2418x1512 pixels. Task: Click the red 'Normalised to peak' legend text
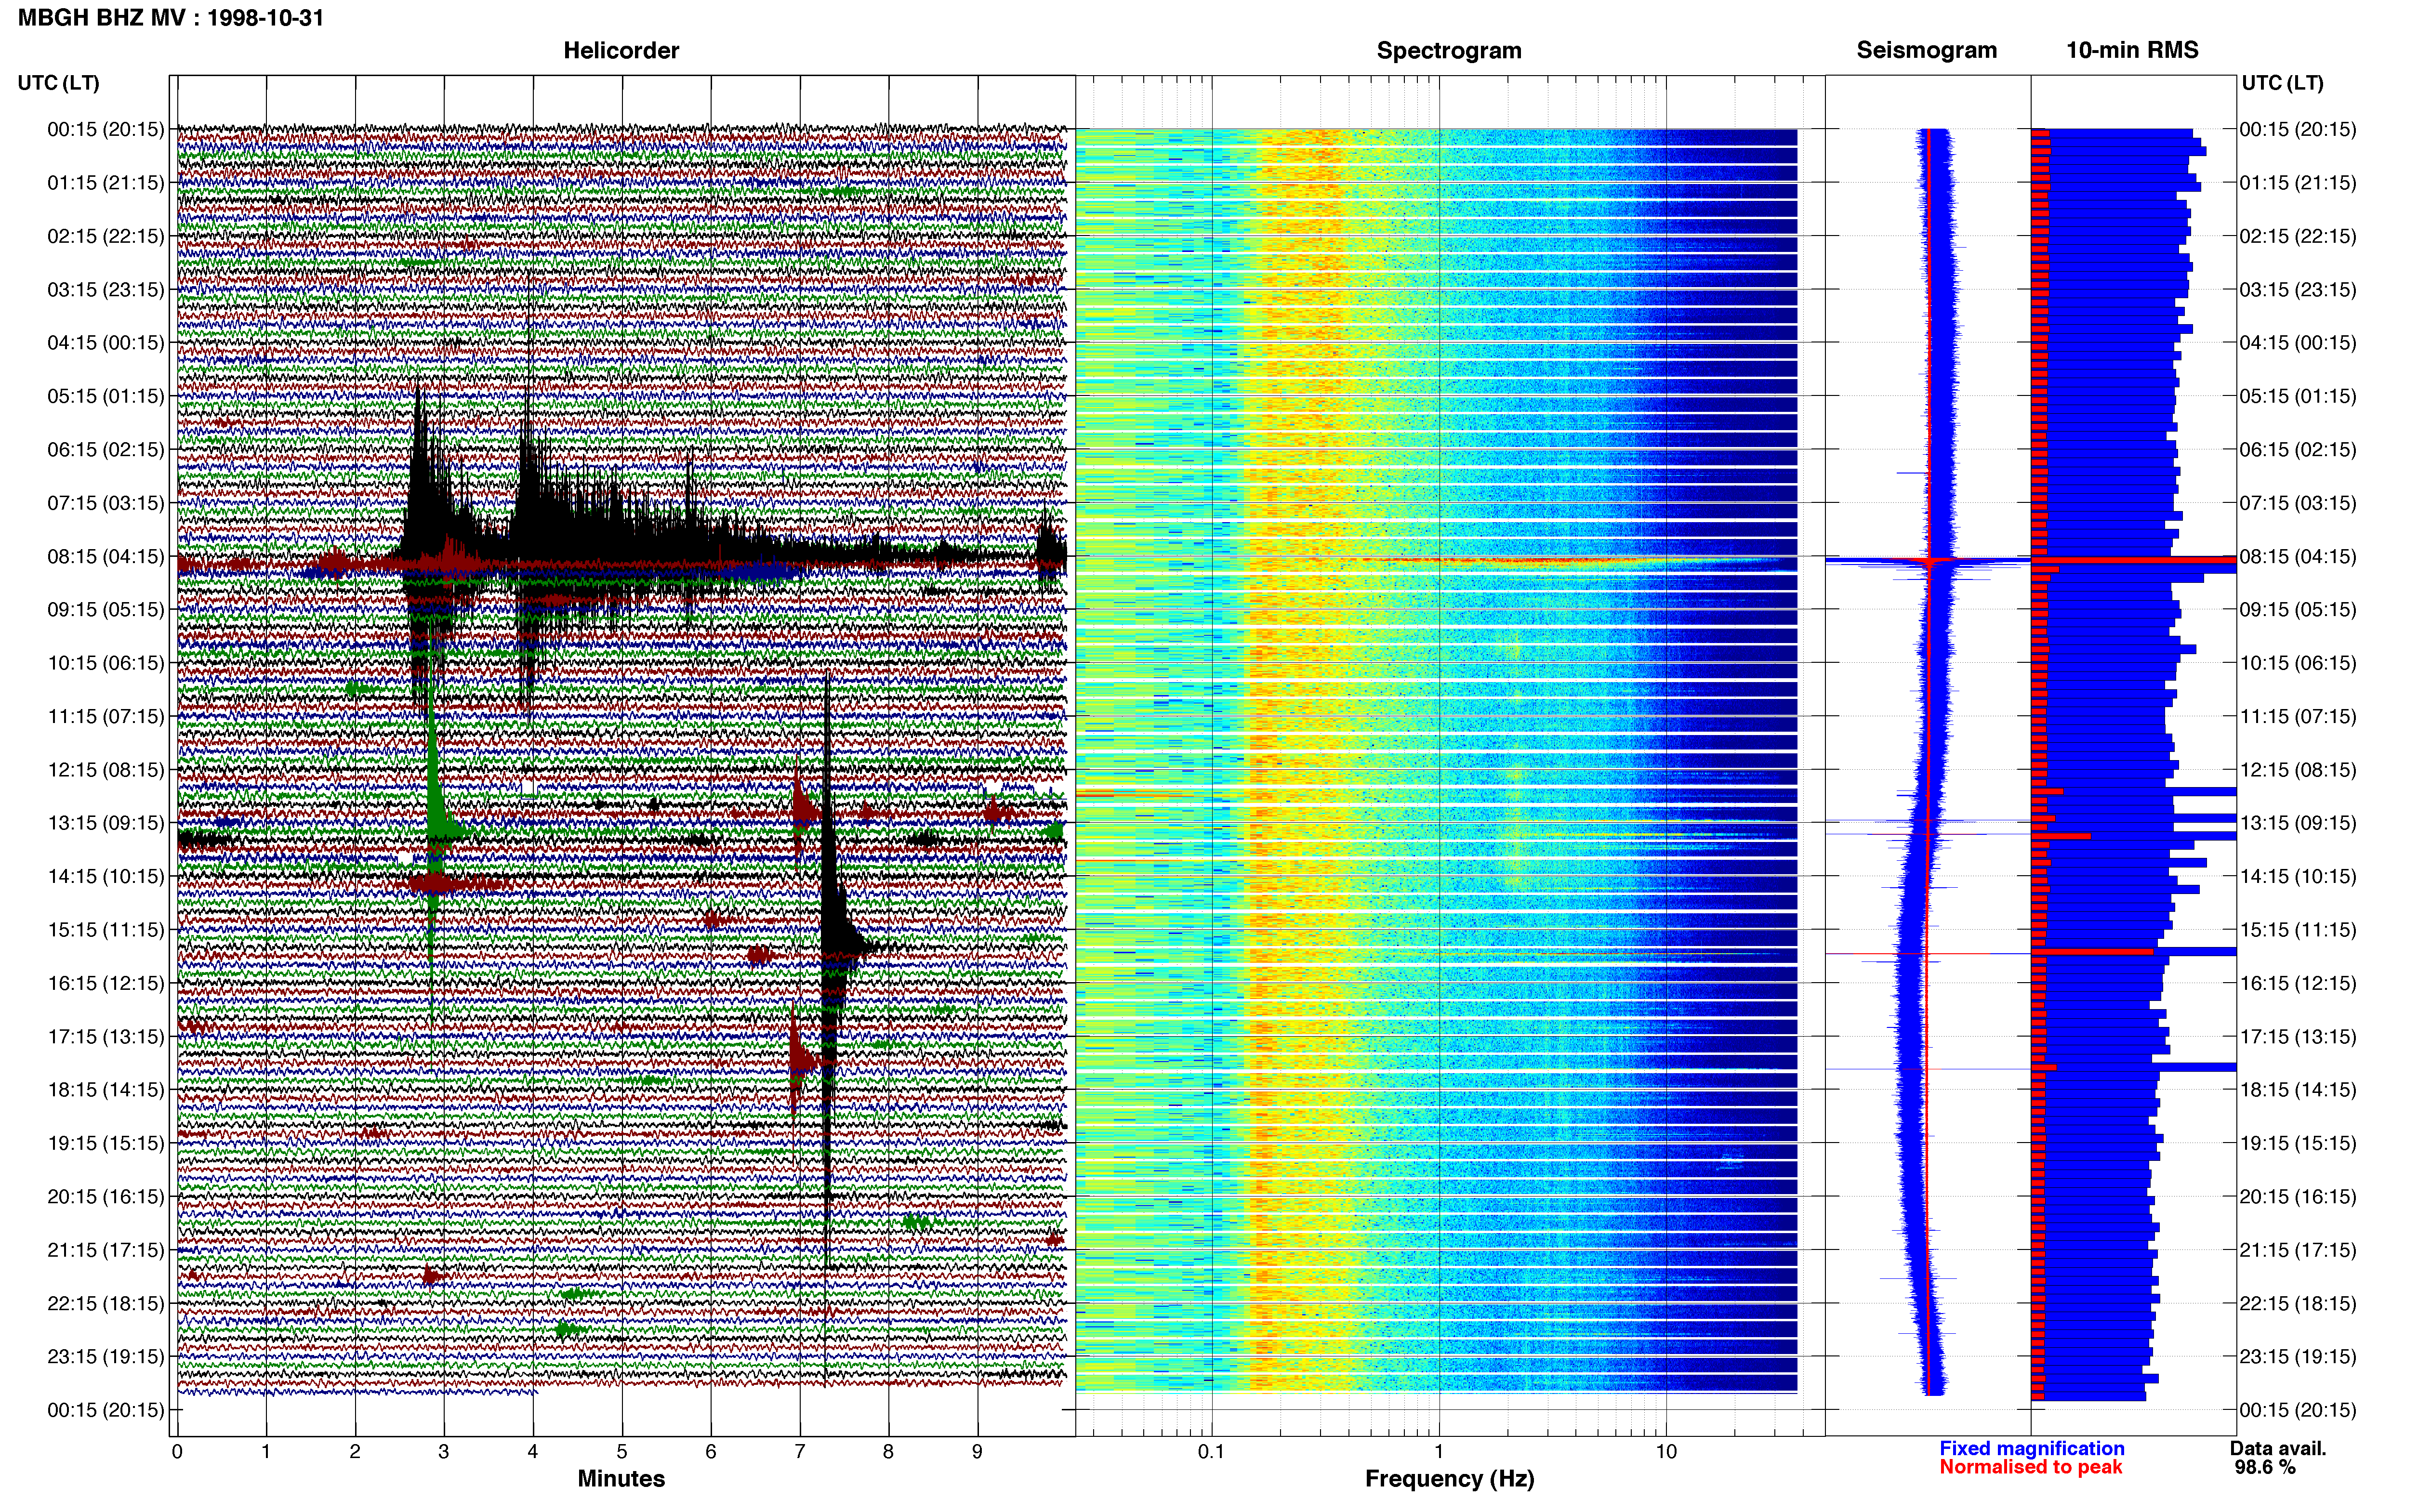click(2030, 1468)
